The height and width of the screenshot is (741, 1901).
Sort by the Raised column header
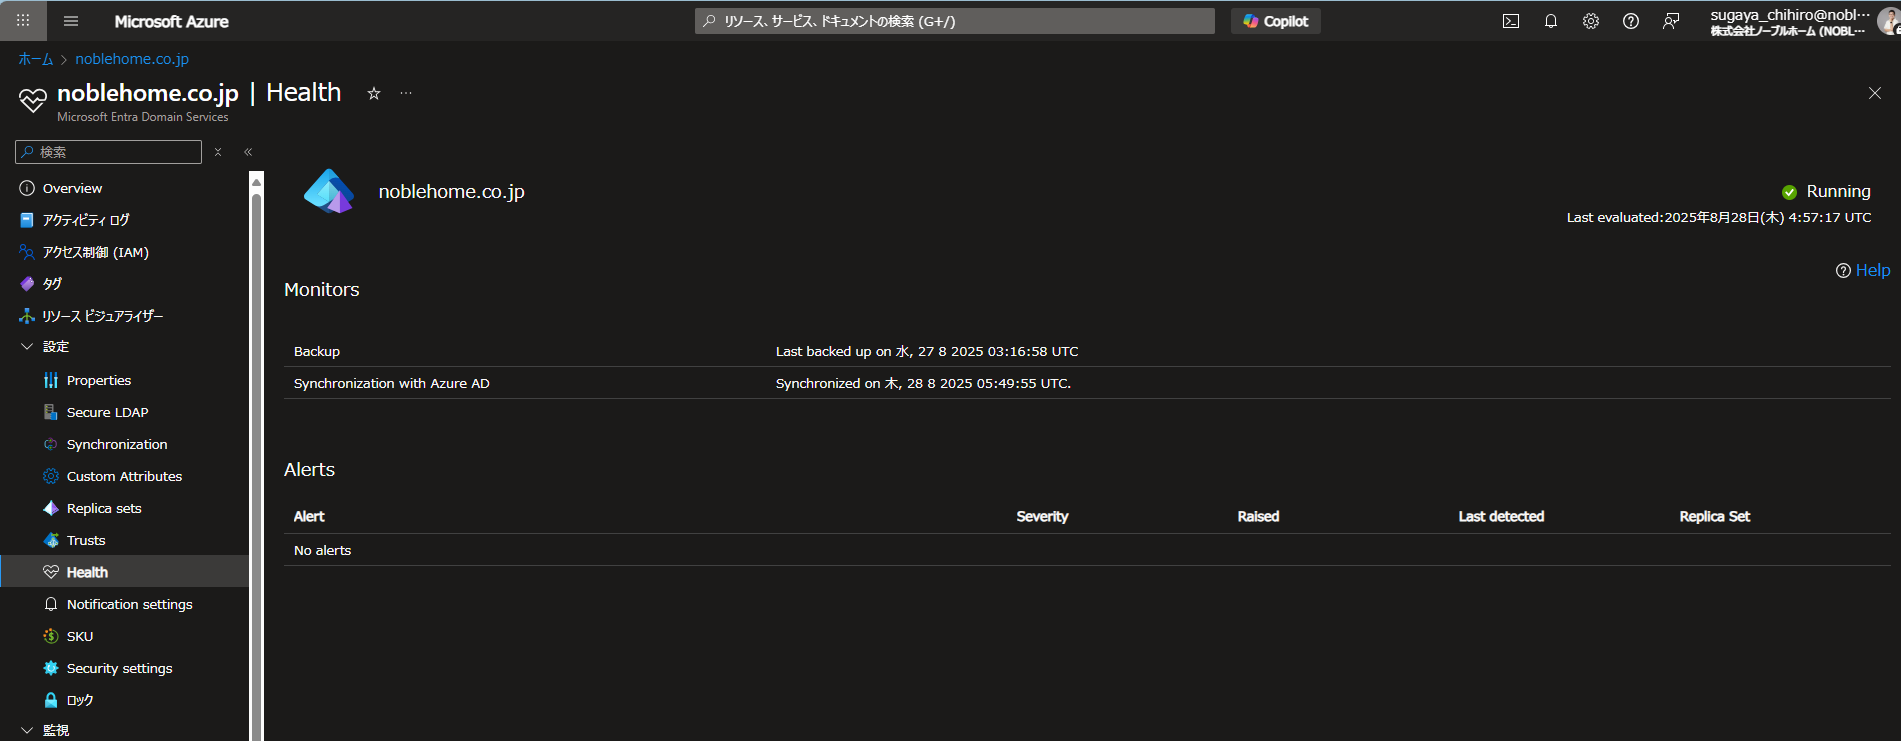pos(1258,516)
